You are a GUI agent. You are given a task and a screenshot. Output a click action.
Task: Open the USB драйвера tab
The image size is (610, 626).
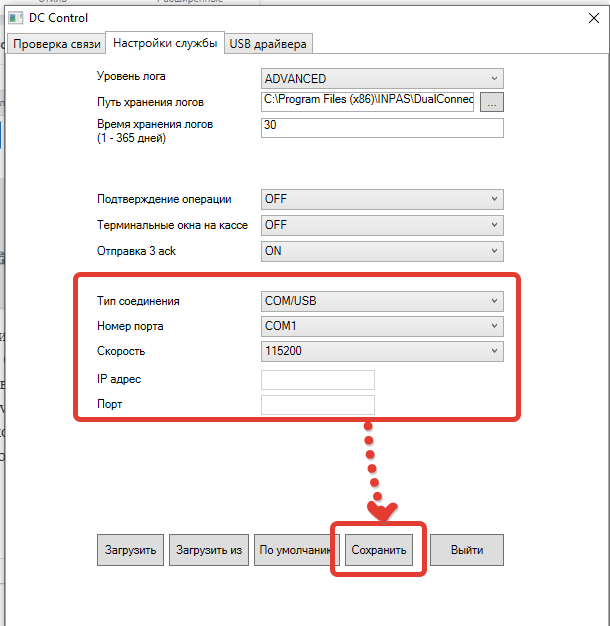[269, 43]
